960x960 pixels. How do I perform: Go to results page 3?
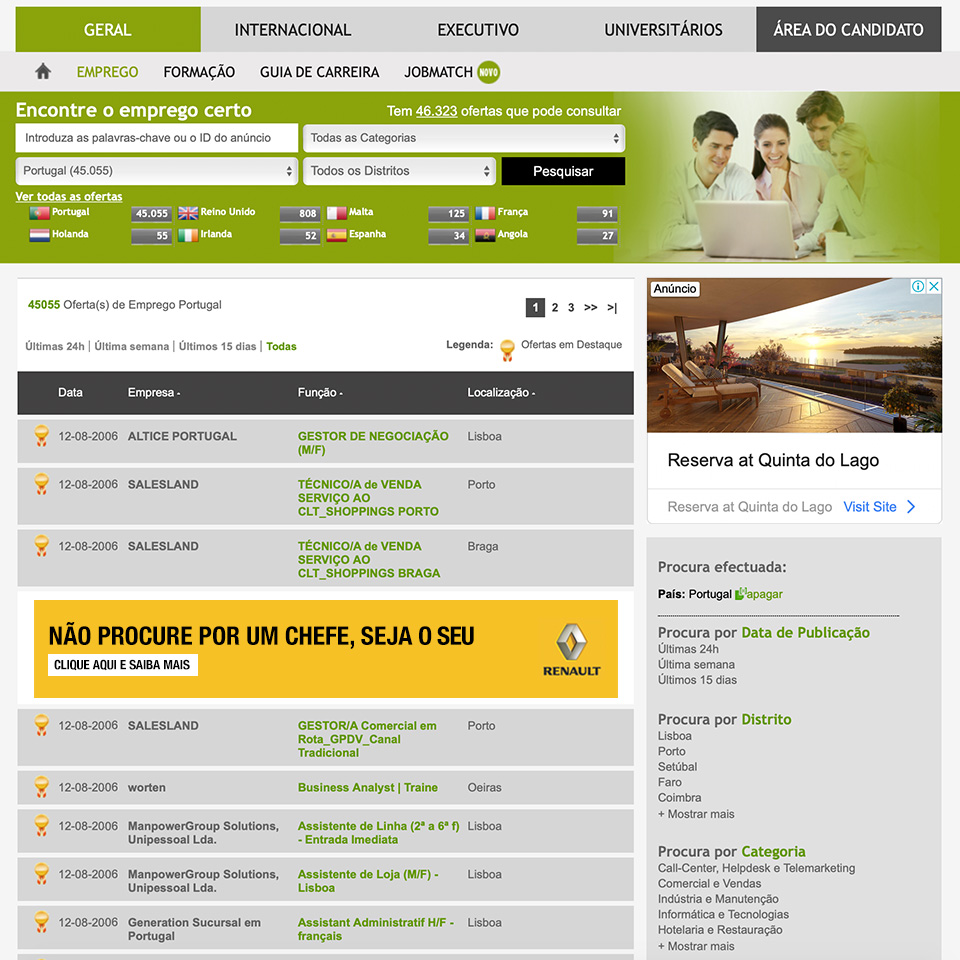571,307
